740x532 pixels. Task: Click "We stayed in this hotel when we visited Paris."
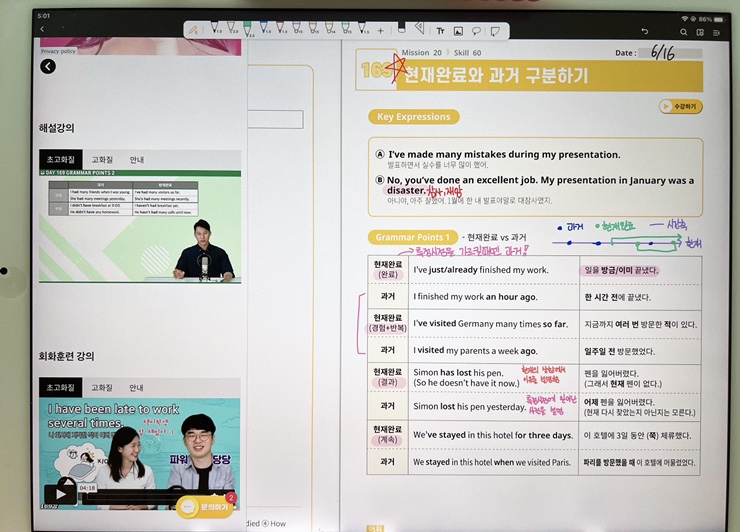492,462
